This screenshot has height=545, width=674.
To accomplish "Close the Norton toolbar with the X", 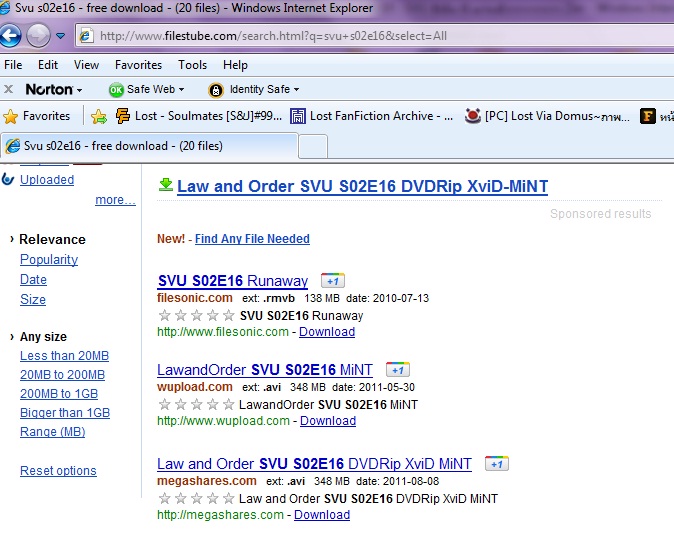I will (x=8, y=89).
